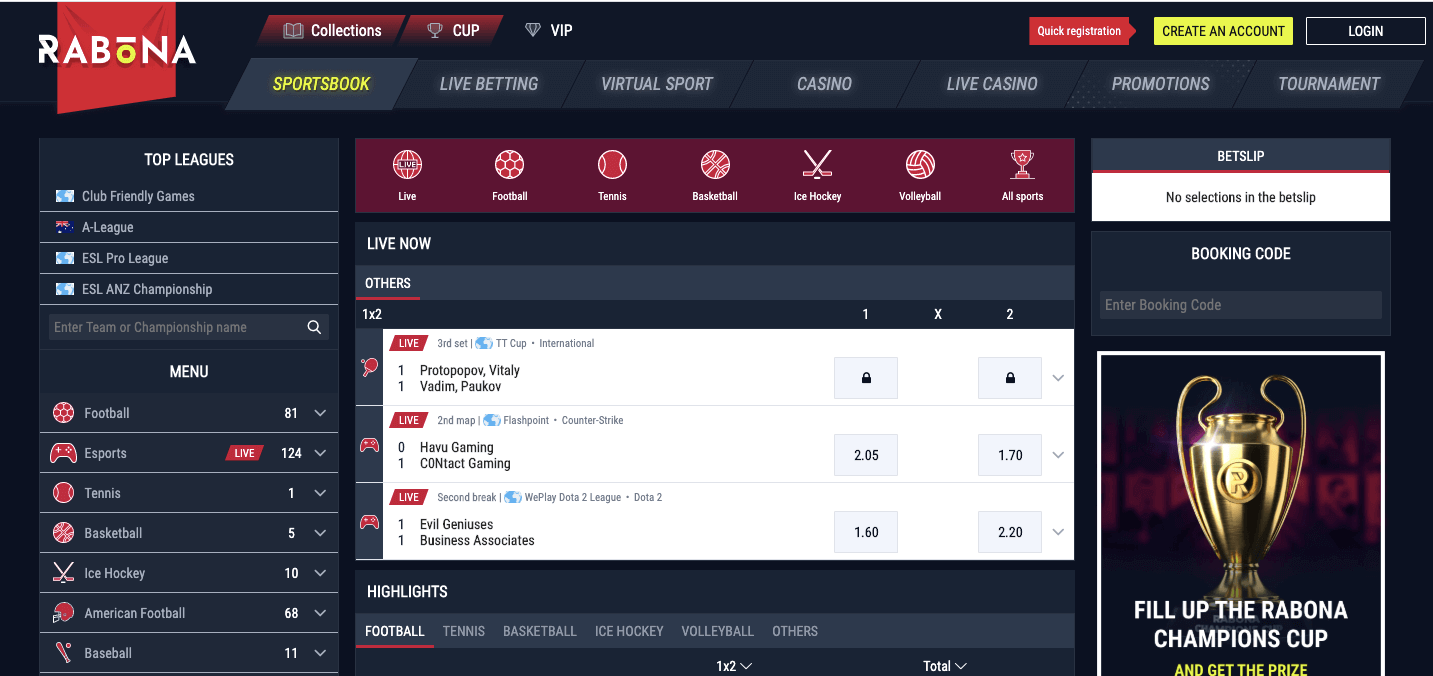Select the Basketball icon in sports bar
The width and height of the screenshot is (1433, 676).
[x=715, y=165]
